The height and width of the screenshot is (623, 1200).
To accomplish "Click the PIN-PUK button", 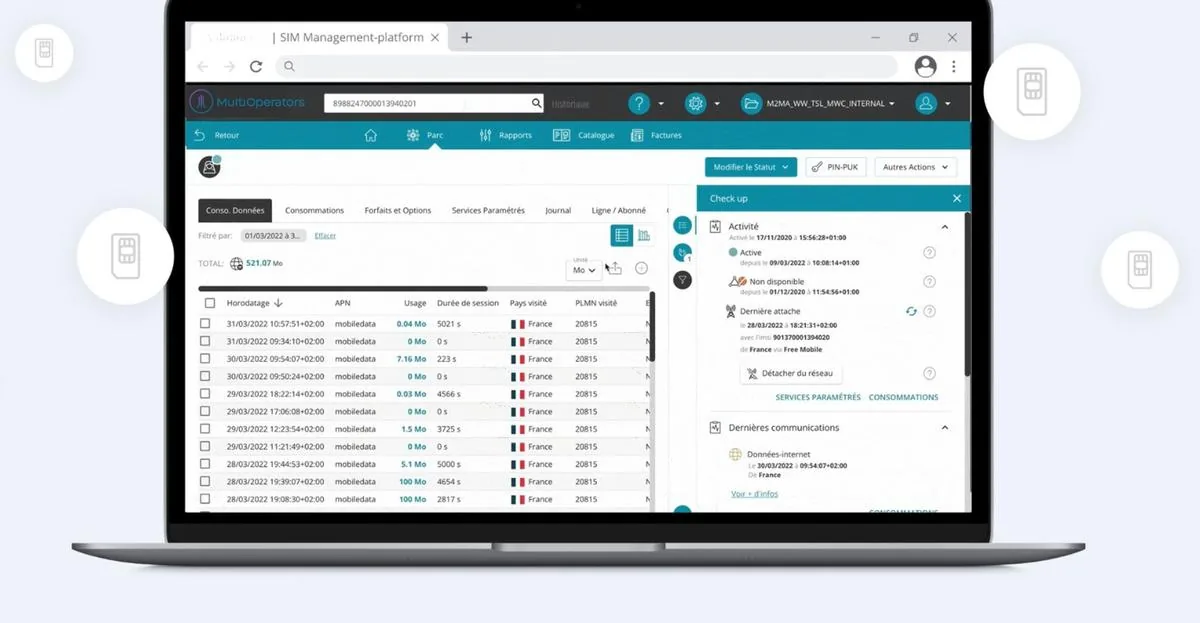I will (x=836, y=167).
